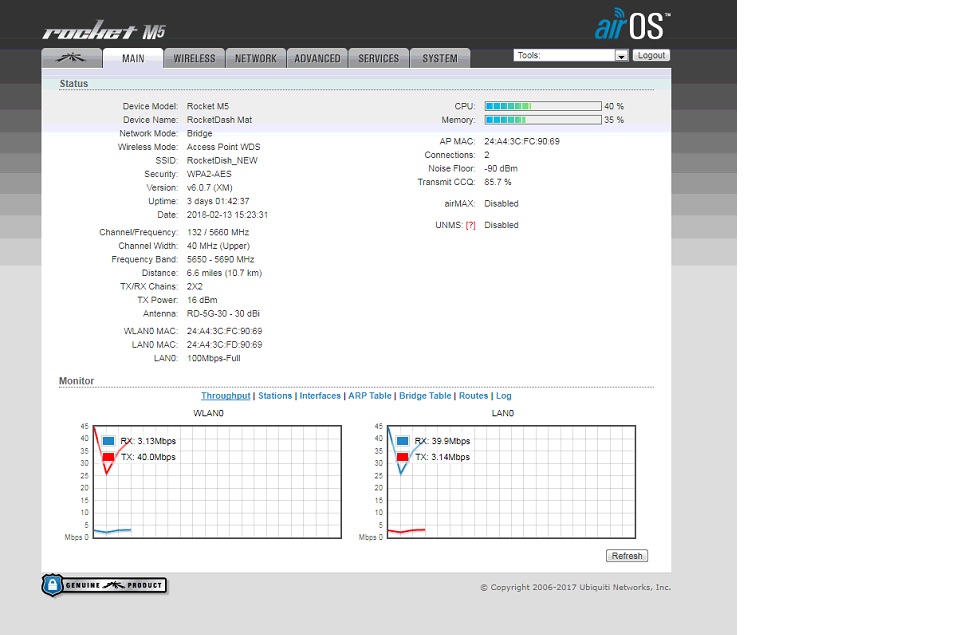Click the airOS logo

pyautogui.click(x=632, y=24)
